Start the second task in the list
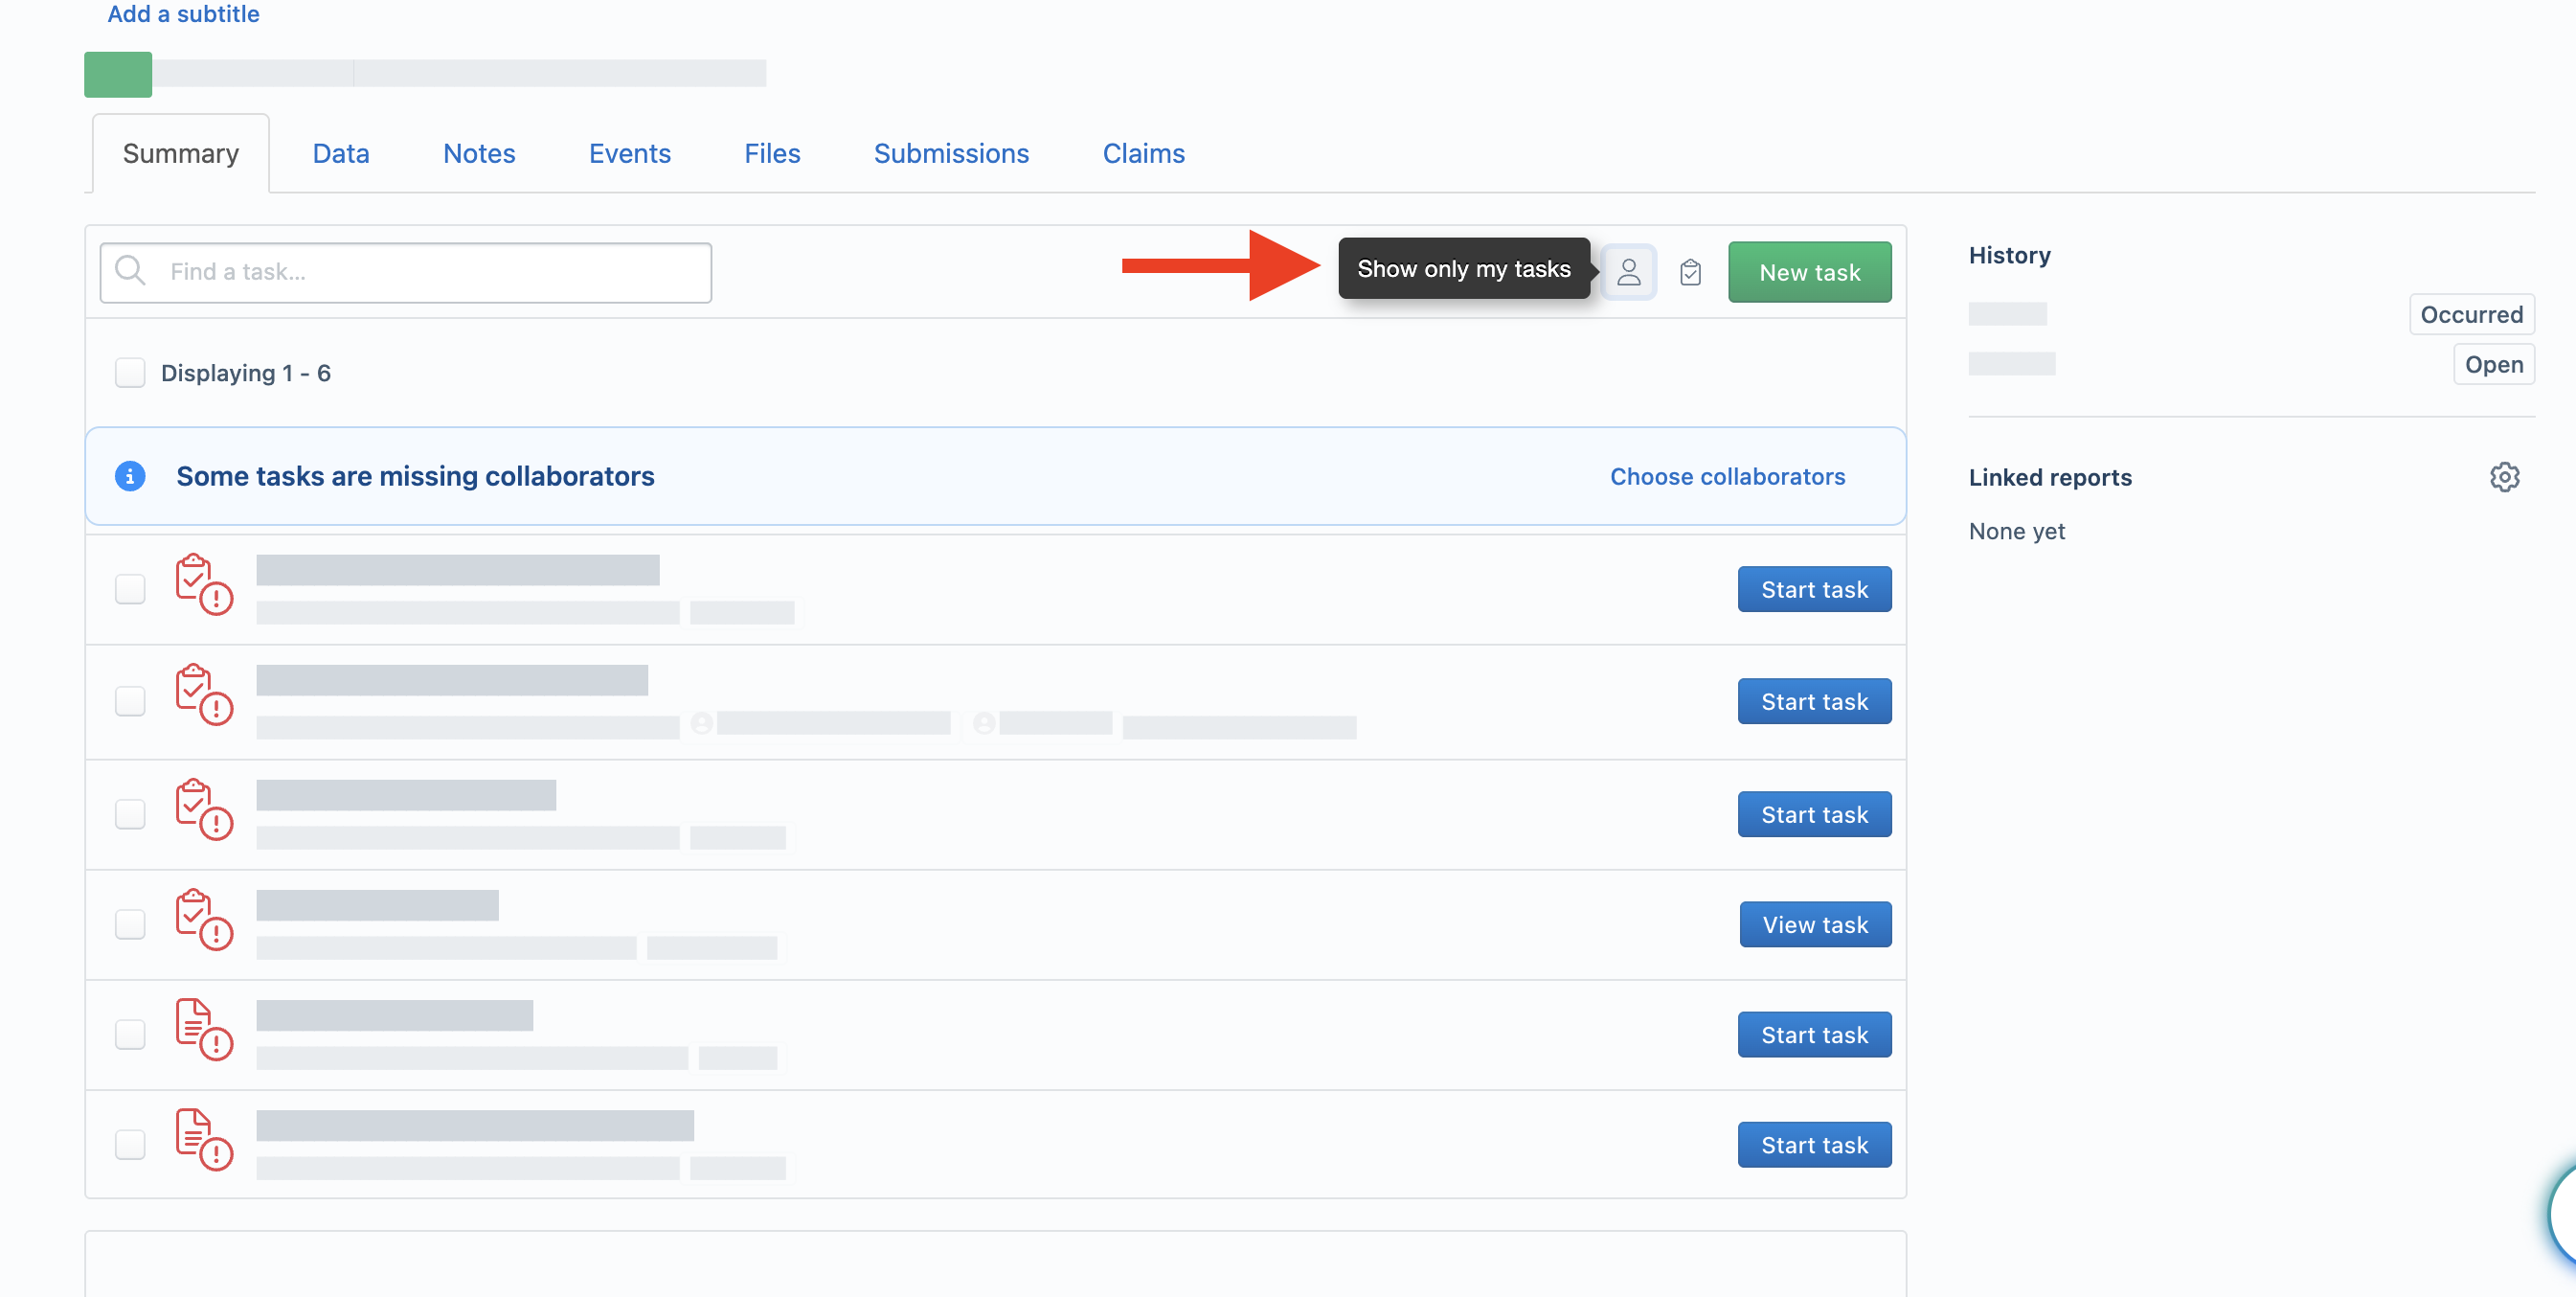 pos(1814,701)
